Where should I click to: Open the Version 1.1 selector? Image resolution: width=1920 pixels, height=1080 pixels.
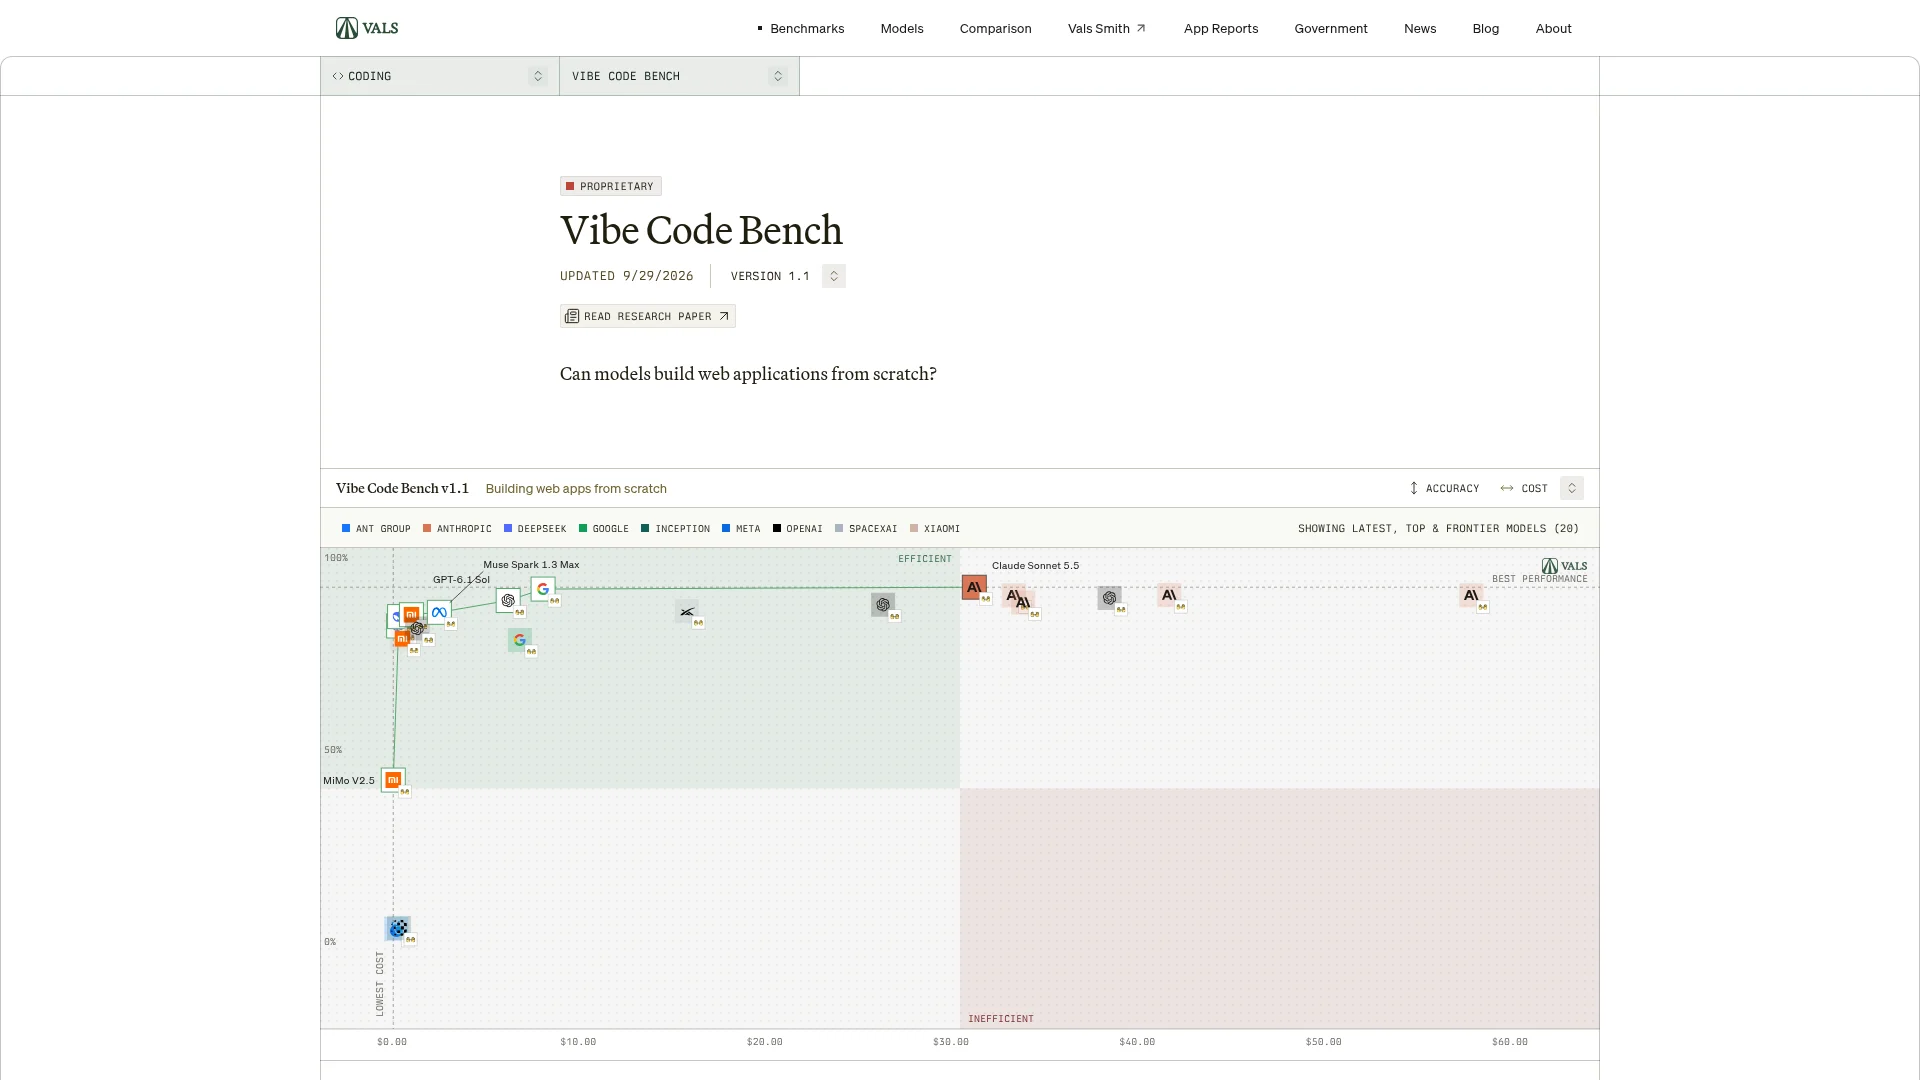pyautogui.click(x=834, y=276)
